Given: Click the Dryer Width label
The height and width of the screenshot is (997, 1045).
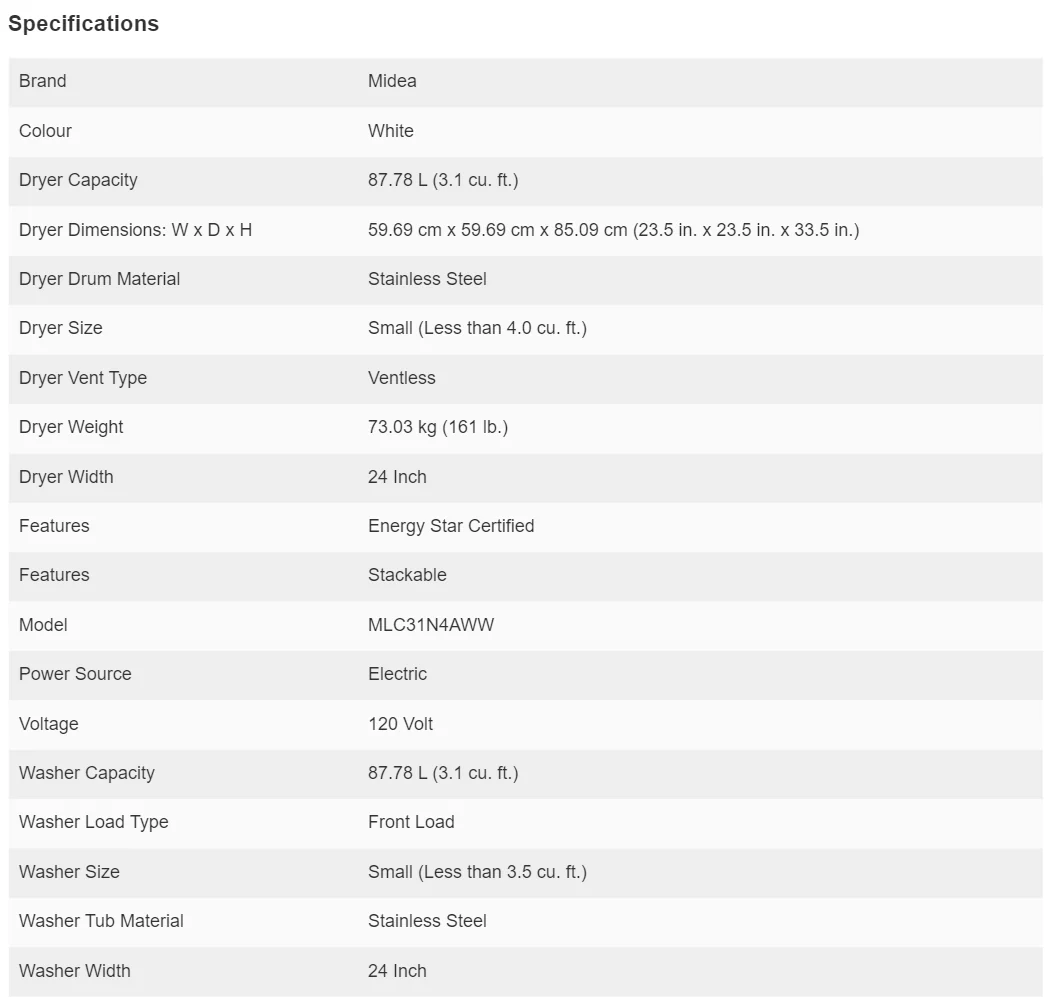Looking at the screenshot, I should 66,477.
